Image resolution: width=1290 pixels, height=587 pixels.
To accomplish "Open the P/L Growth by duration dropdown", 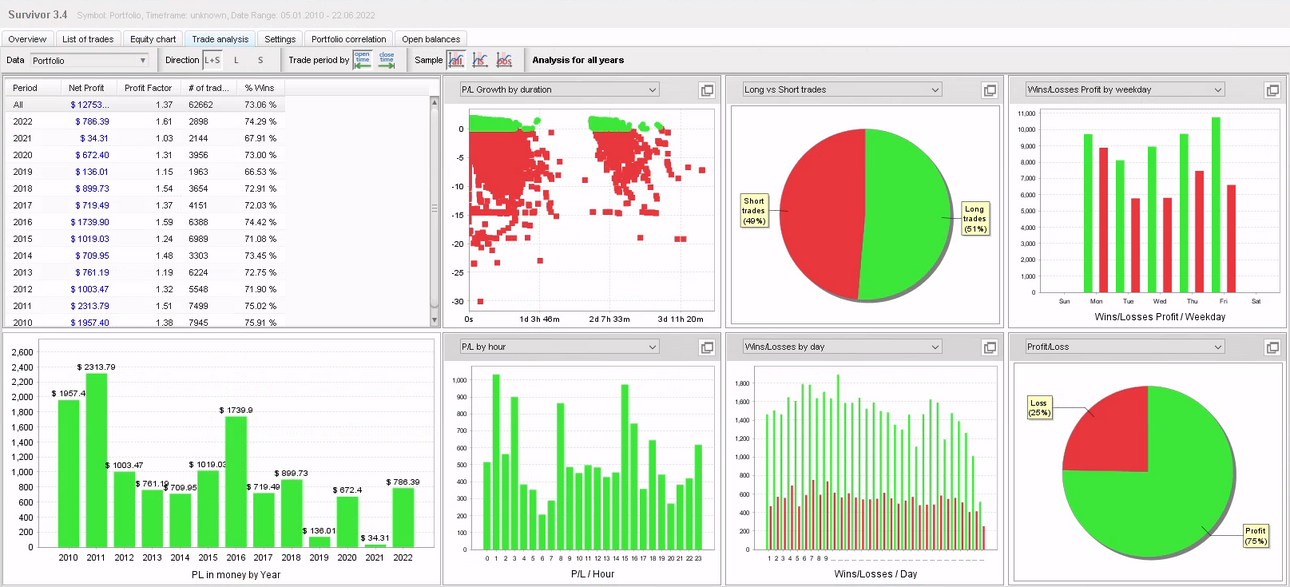I will tap(558, 90).
